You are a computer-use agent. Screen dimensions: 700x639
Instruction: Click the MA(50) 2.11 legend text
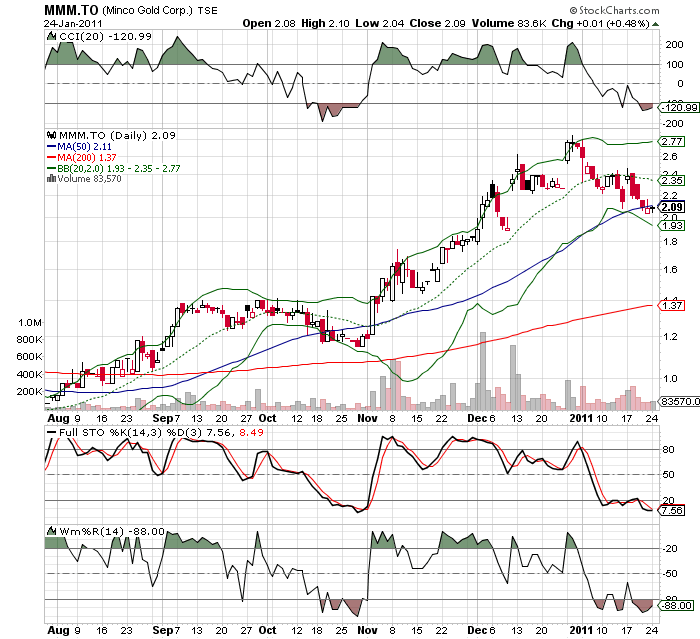tap(84, 146)
